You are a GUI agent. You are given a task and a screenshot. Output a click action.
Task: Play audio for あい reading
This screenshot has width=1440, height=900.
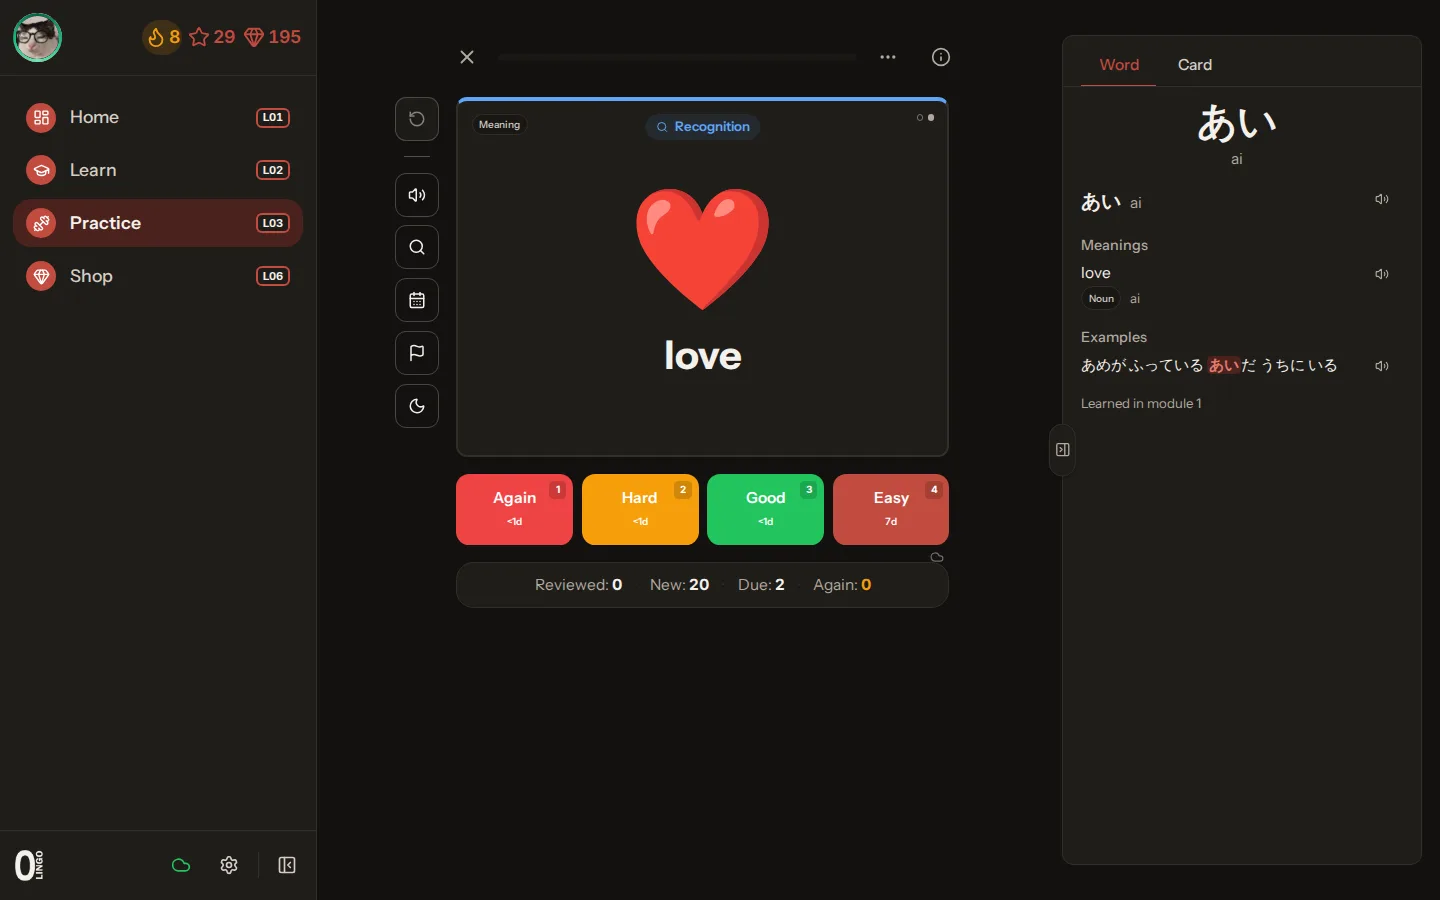(x=1382, y=199)
